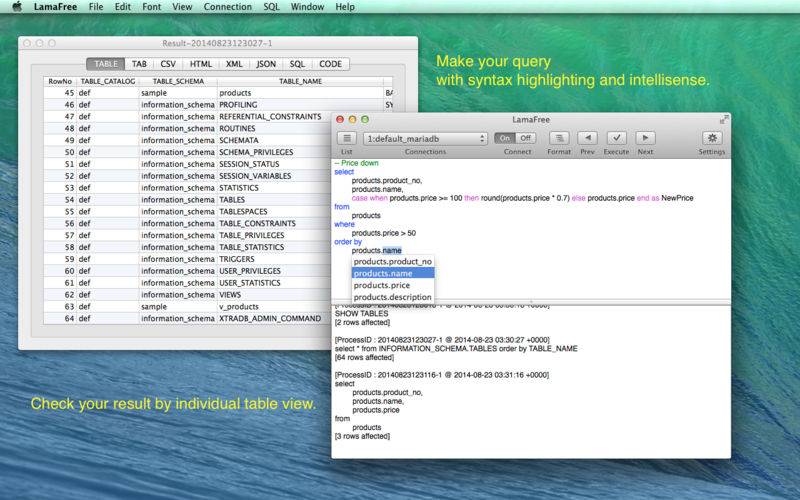Open the connection List button
Screen dimensions: 800x500
point(346,138)
